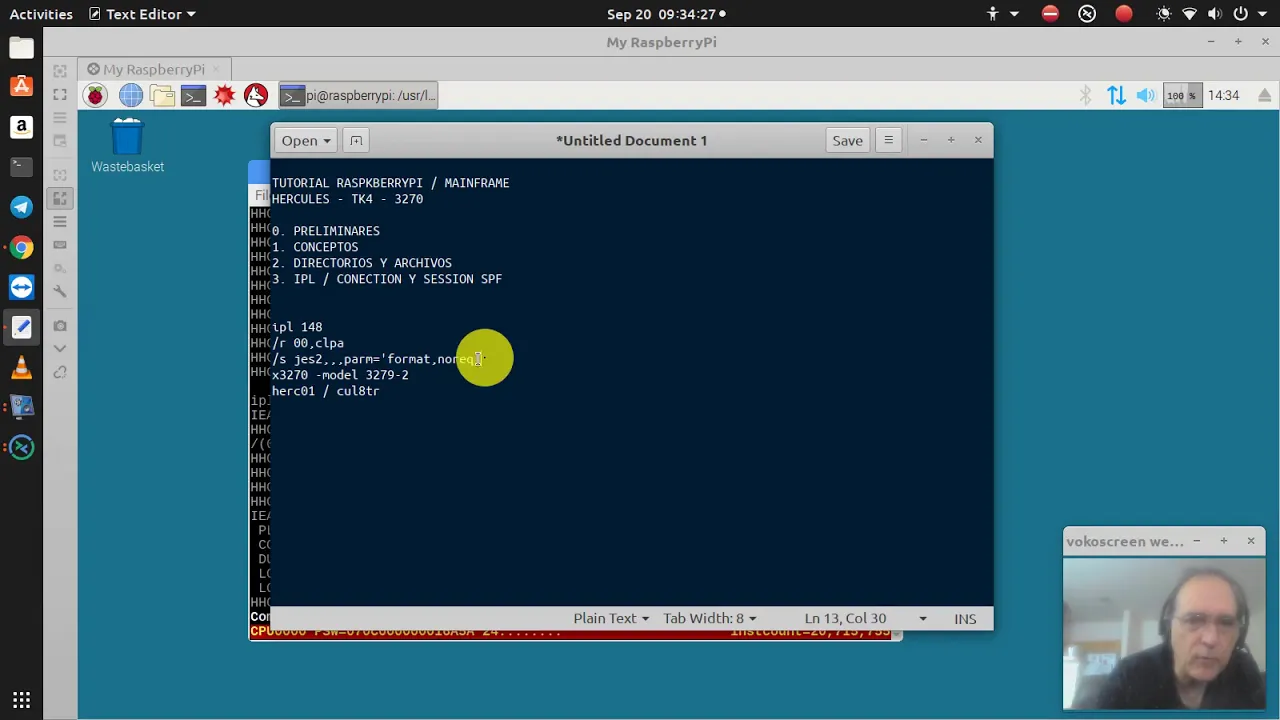Open the Plain Text language dropdown

pyautogui.click(x=611, y=618)
